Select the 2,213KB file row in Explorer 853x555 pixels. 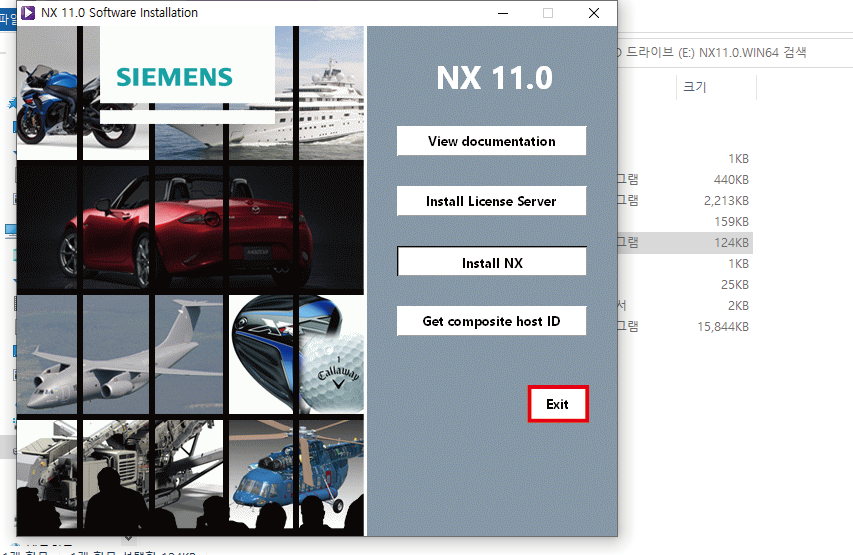point(685,201)
